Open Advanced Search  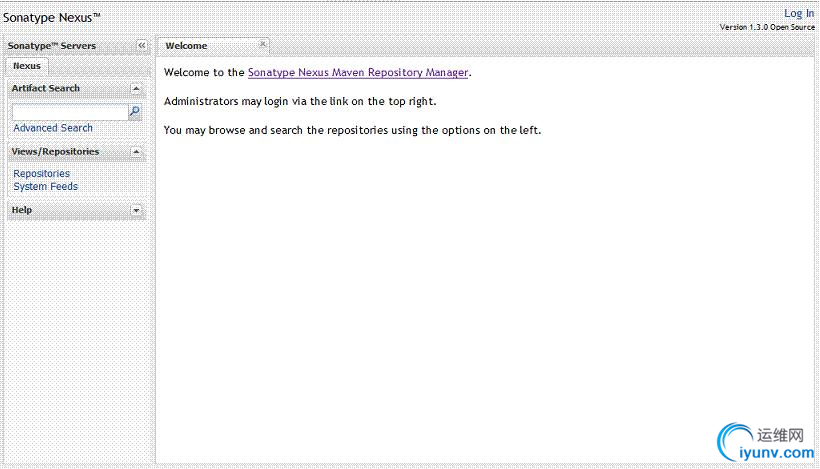[x=53, y=128]
